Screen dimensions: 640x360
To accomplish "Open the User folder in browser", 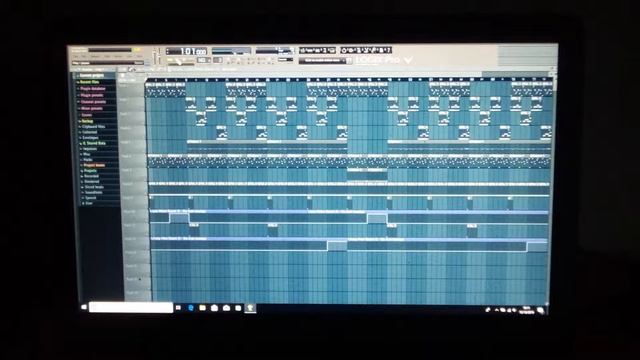I will coord(89,203).
